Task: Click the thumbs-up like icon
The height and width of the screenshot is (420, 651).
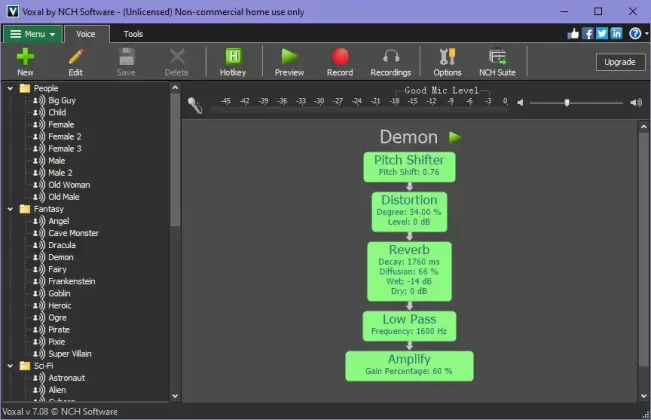Action: click(x=573, y=34)
